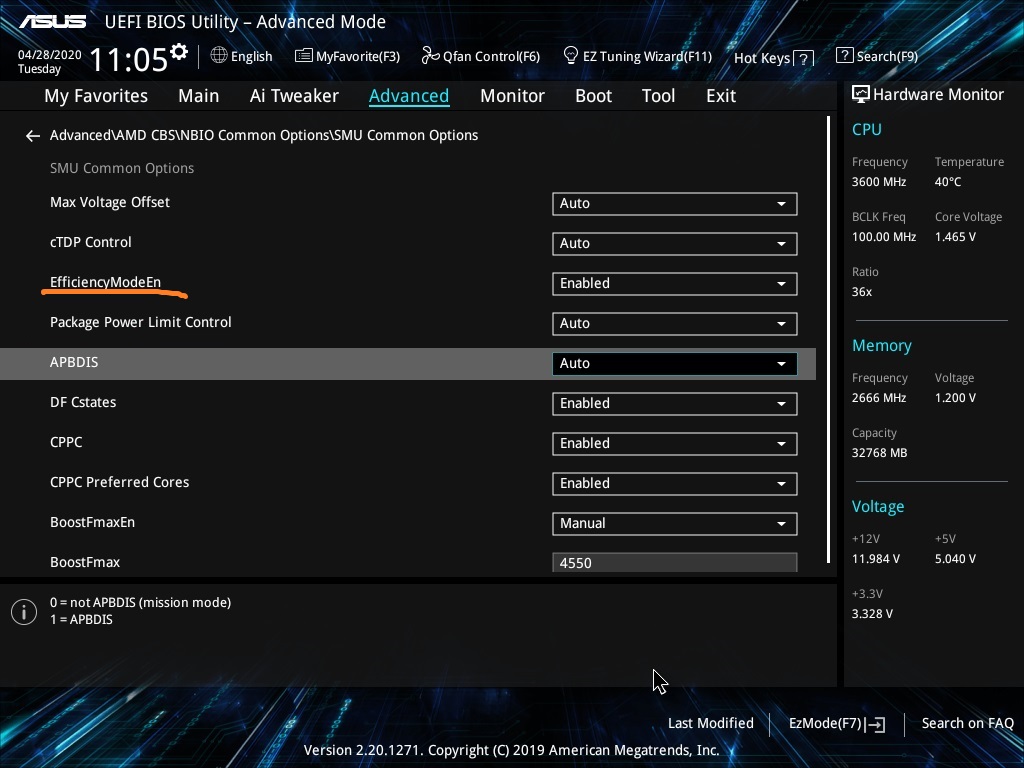Open the Max Voltage Offset dropdown

point(675,203)
